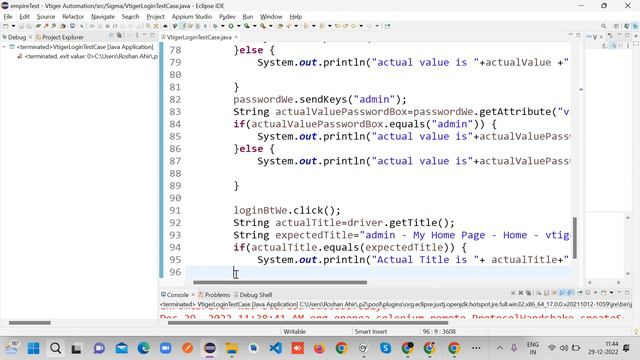Open the Open Console dropdown arrow
The image size is (640, 360).
pyautogui.click(x=611, y=293)
